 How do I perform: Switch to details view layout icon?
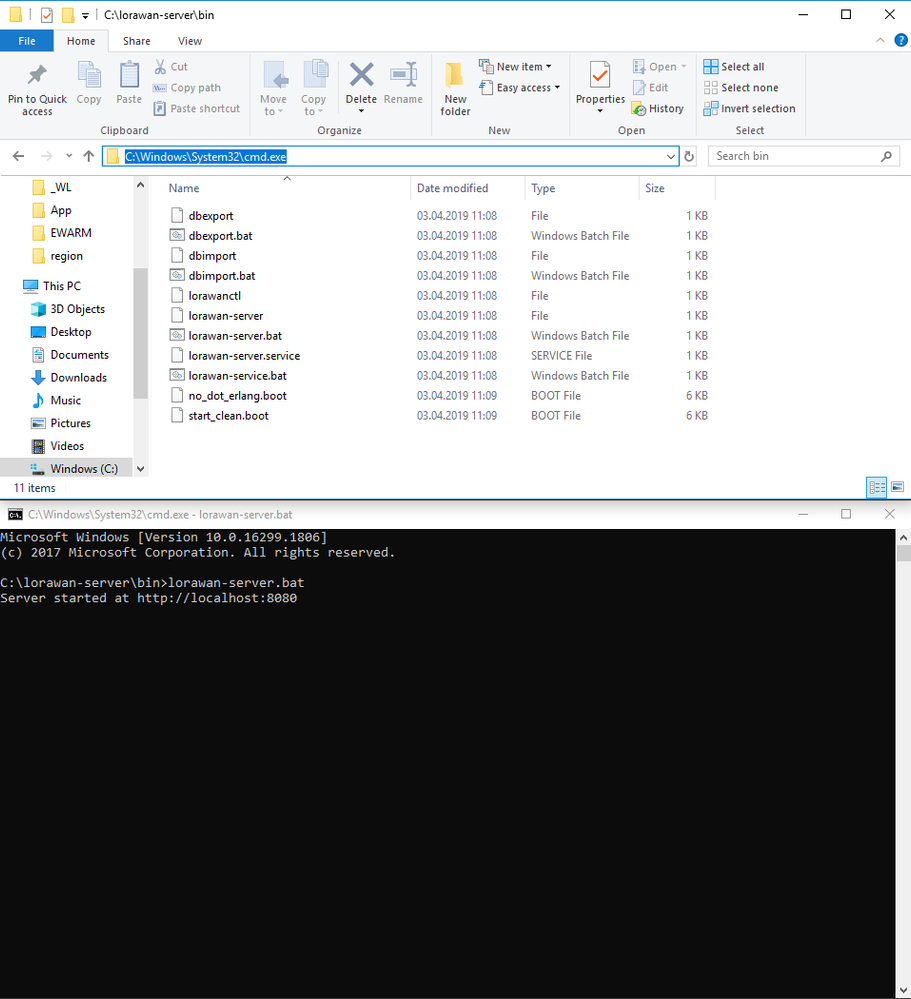tap(877, 487)
